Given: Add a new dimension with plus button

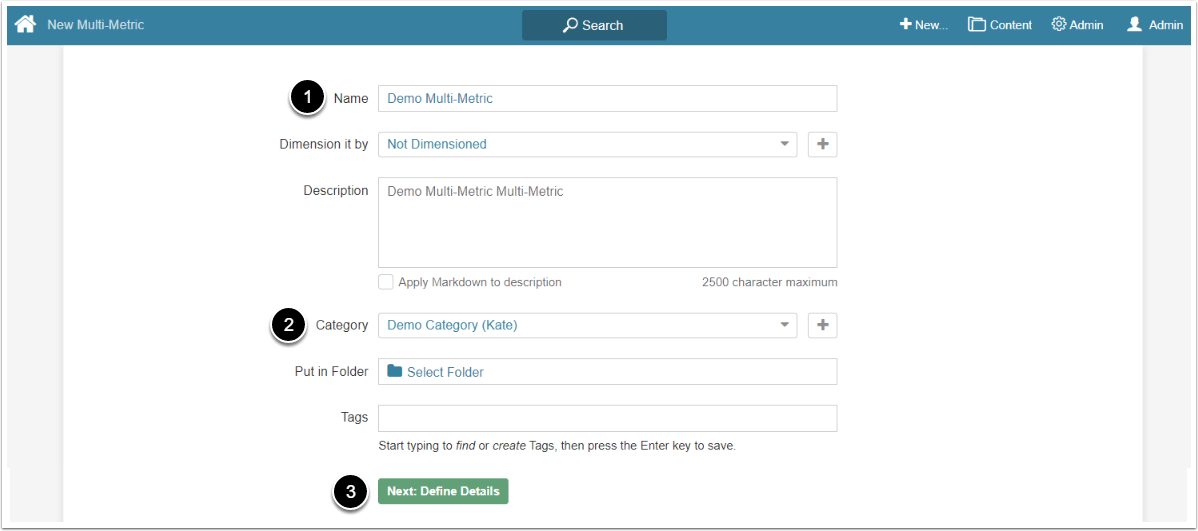Looking at the screenshot, I should (822, 144).
